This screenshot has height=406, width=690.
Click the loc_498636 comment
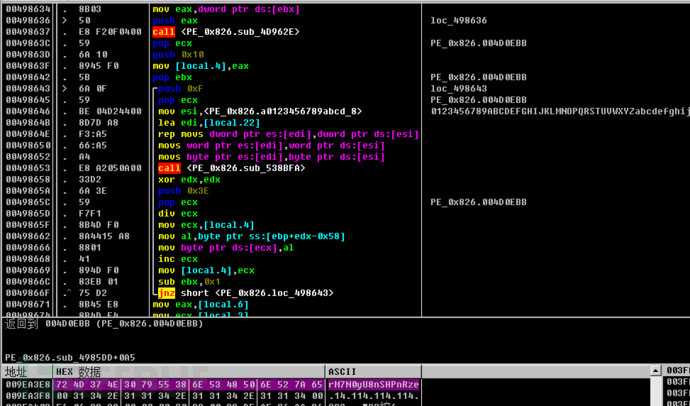coord(459,21)
